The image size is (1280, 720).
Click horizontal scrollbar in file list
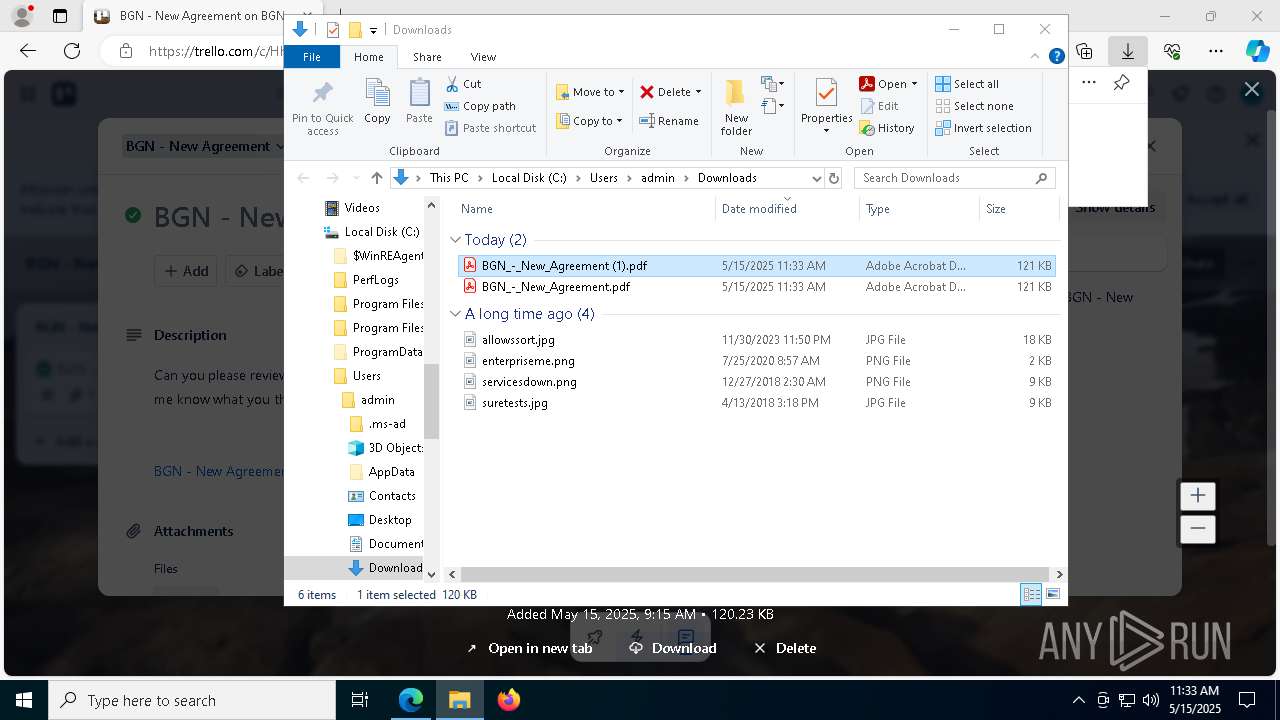(755, 574)
